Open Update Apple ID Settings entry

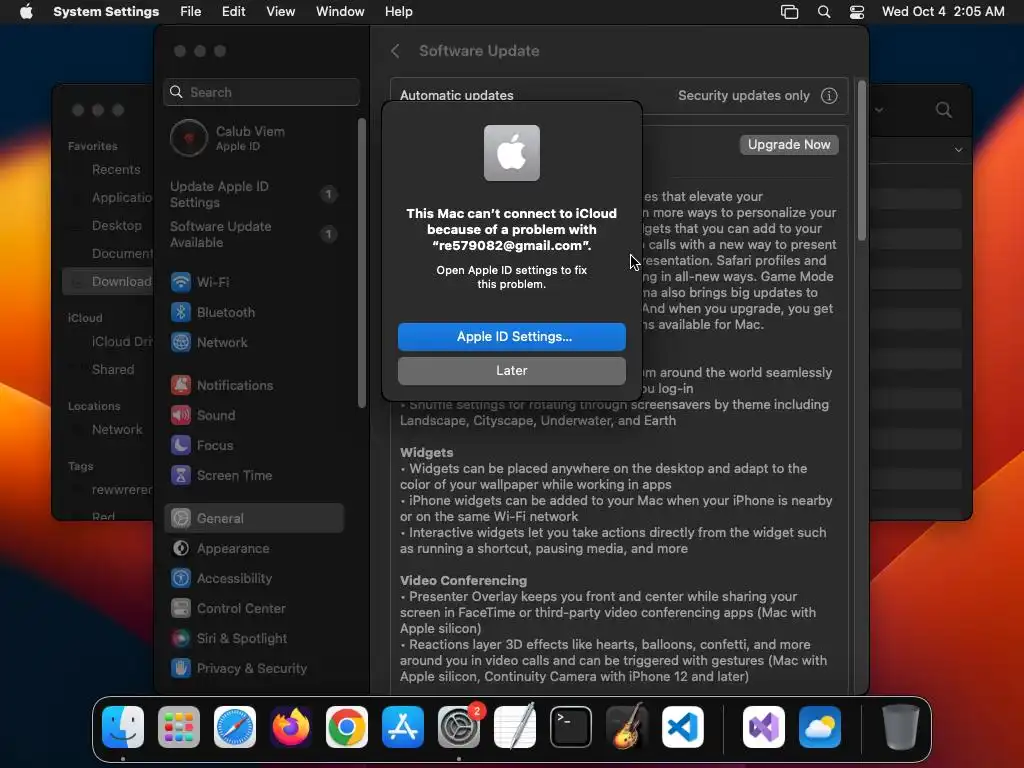click(x=255, y=194)
